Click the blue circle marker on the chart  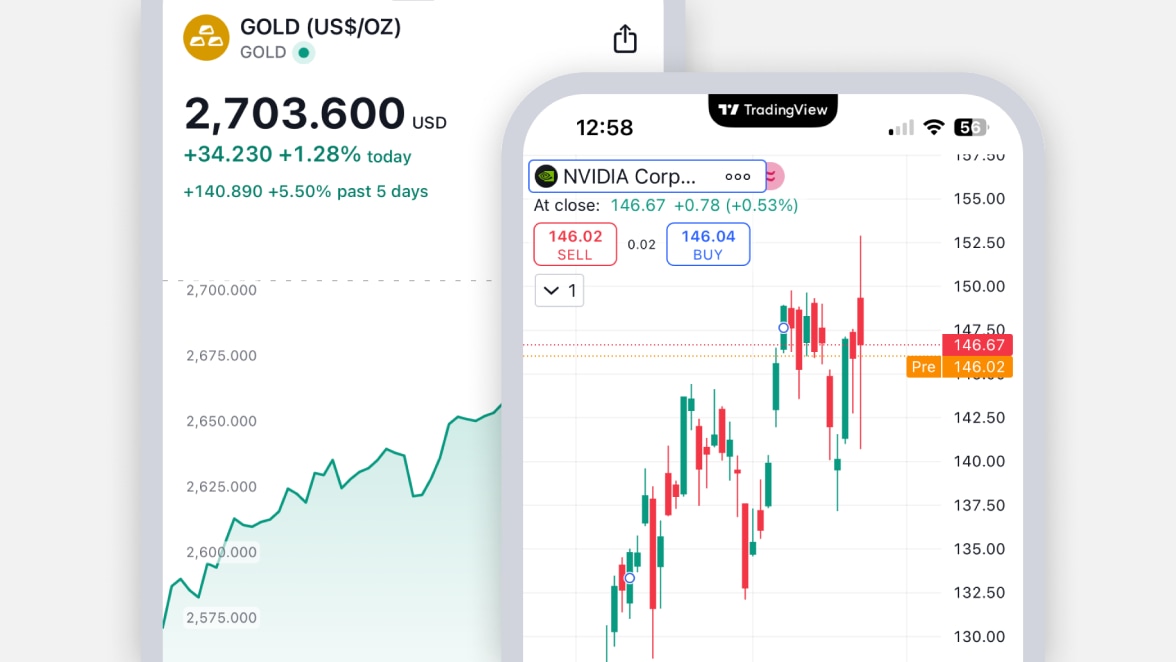tap(783, 328)
